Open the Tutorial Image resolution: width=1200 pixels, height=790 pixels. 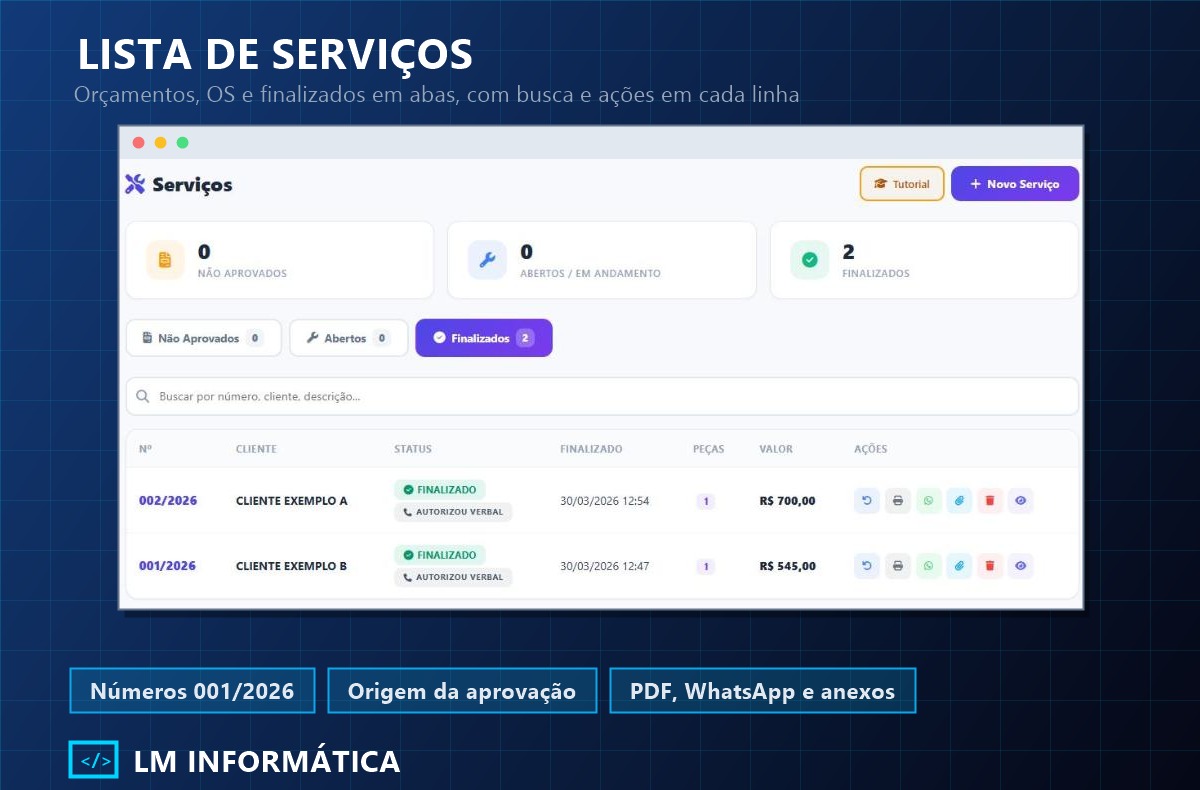pyautogui.click(x=902, y=184)
